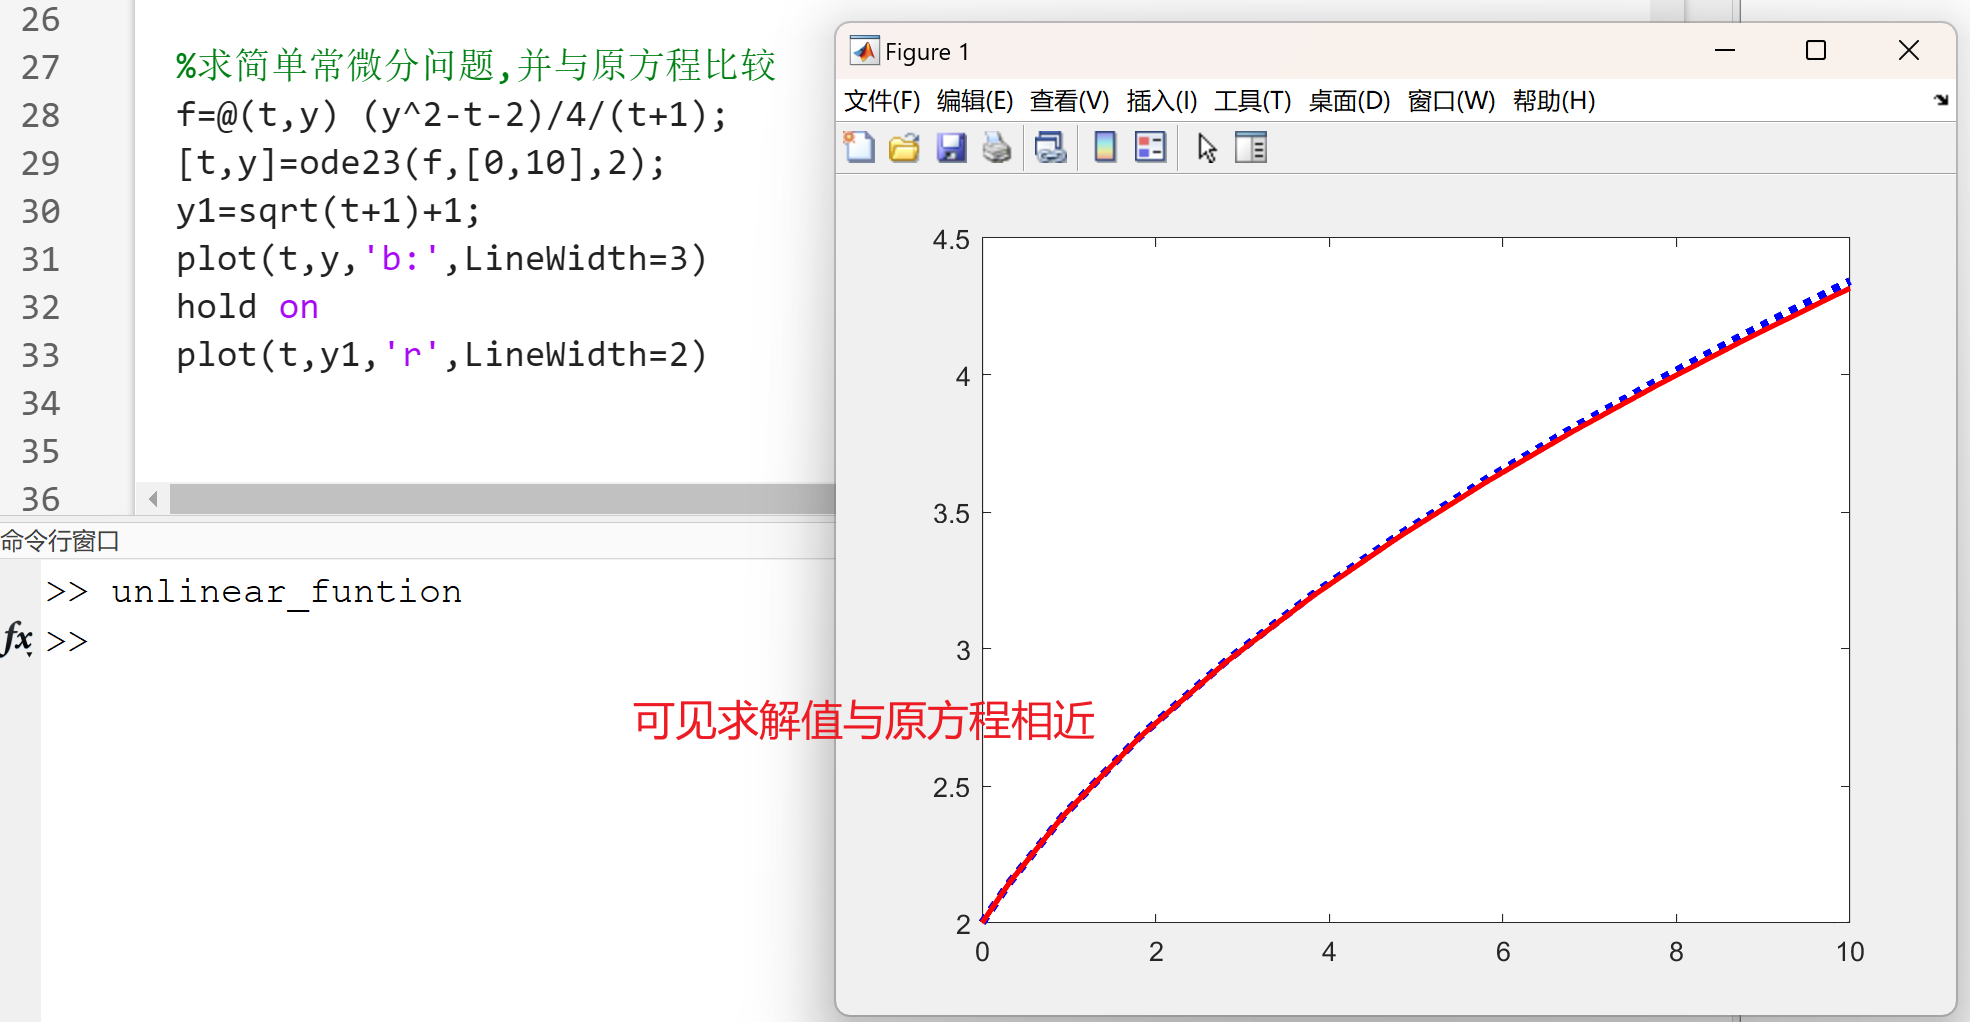The height and width of the screenshot is (1022, 1970).
Task: Select the Edit Plot arrow tool
Action: point(1207,148)
